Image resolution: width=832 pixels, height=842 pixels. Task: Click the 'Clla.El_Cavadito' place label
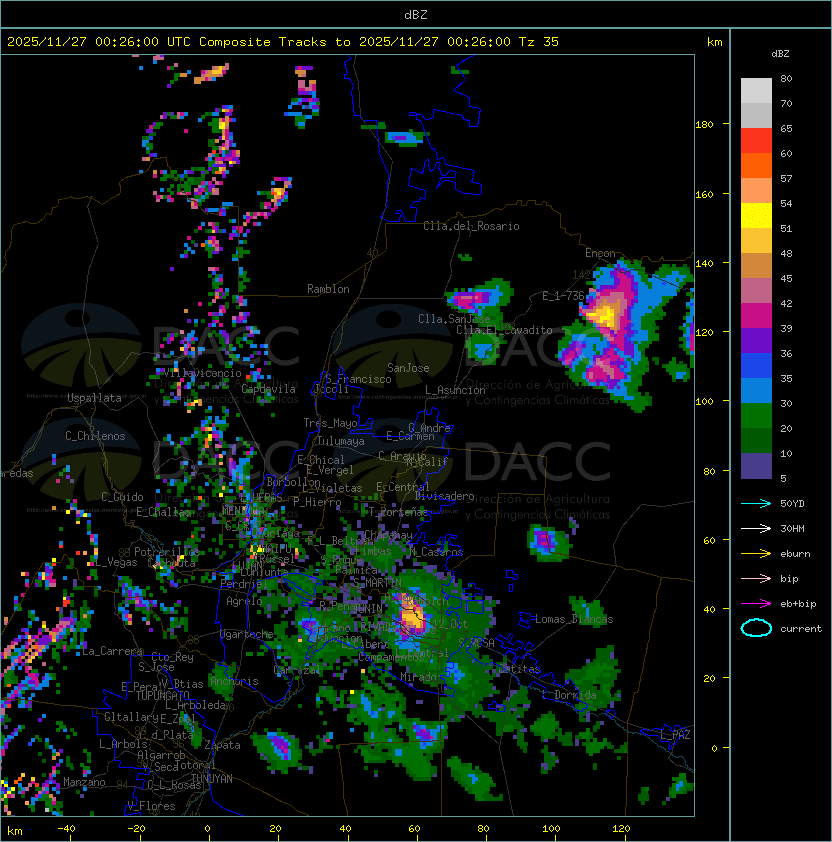tap(504, 330)
